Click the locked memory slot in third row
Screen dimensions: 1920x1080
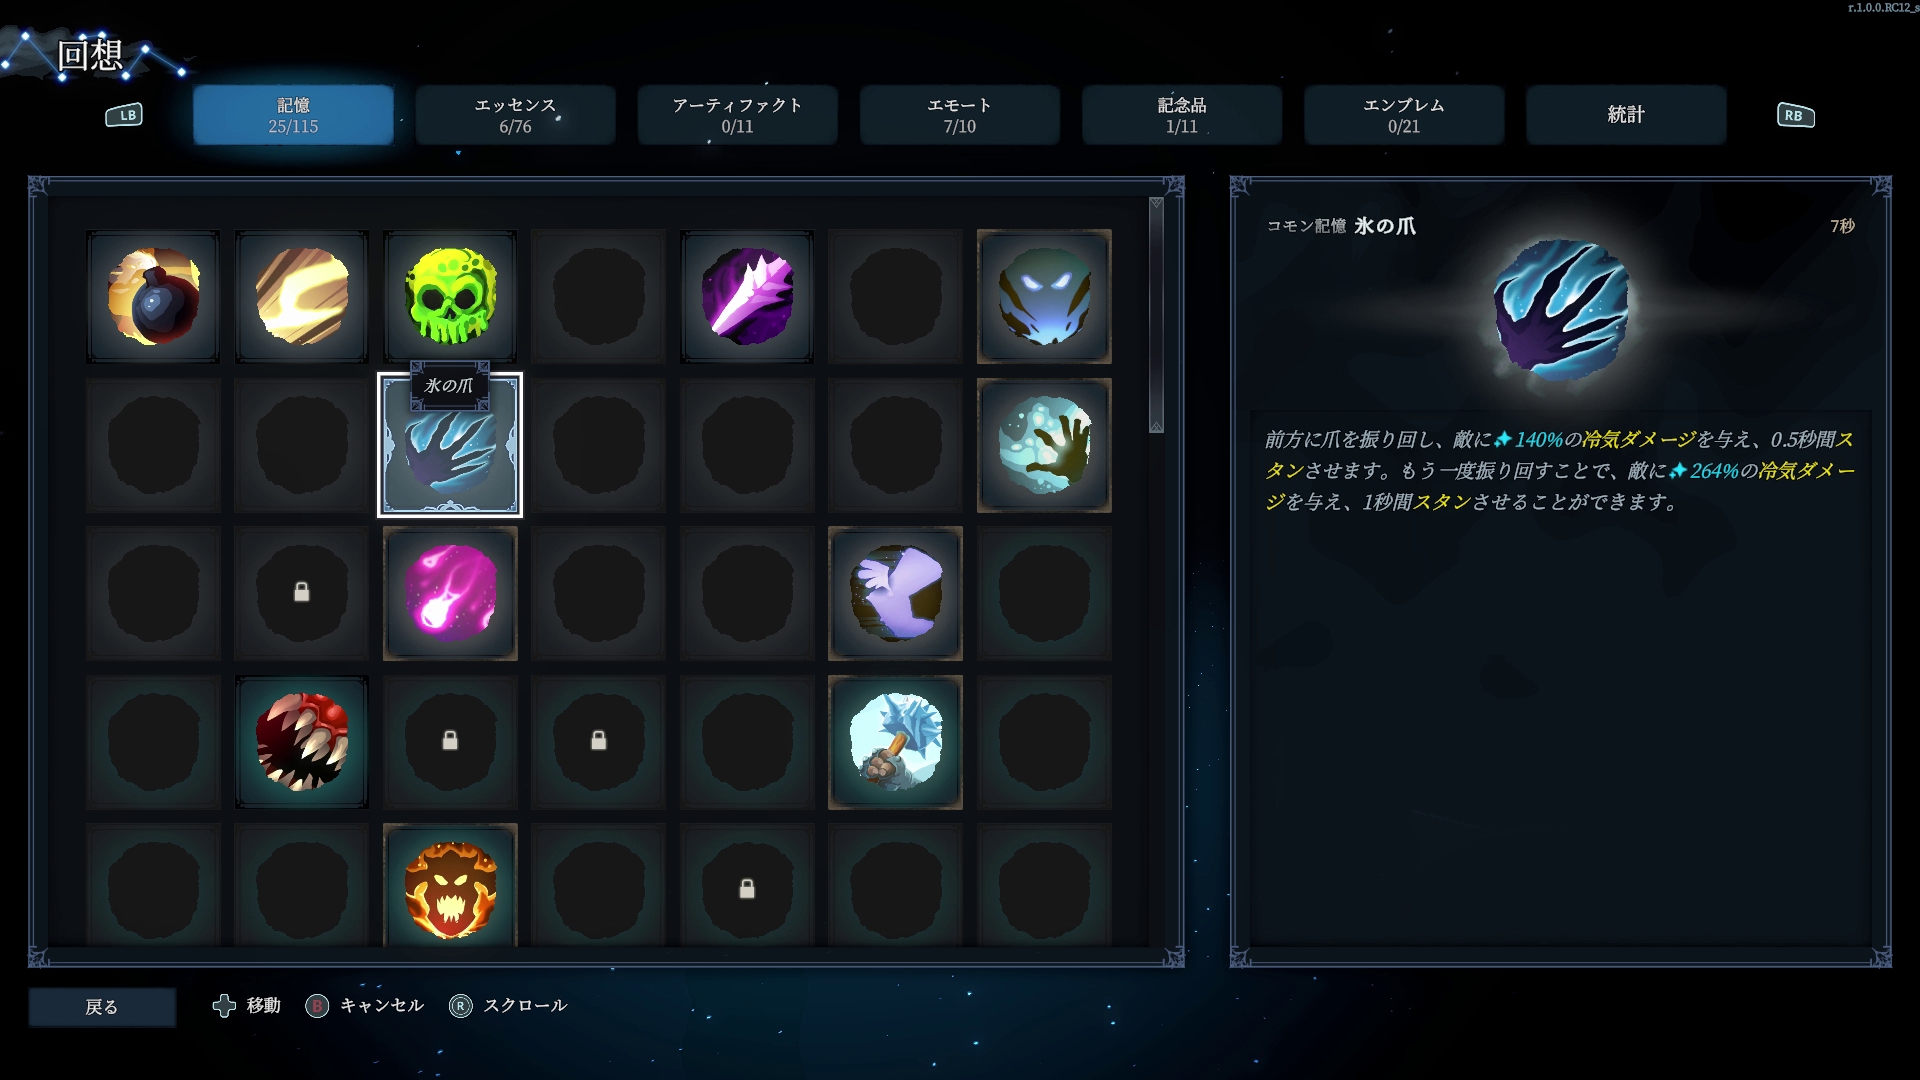302,594
